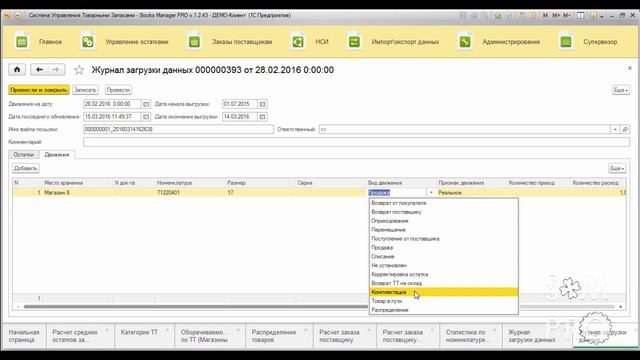Open calendar for Дата начала выгрузки
Screen dimensions: 640x360
(262, 104)
